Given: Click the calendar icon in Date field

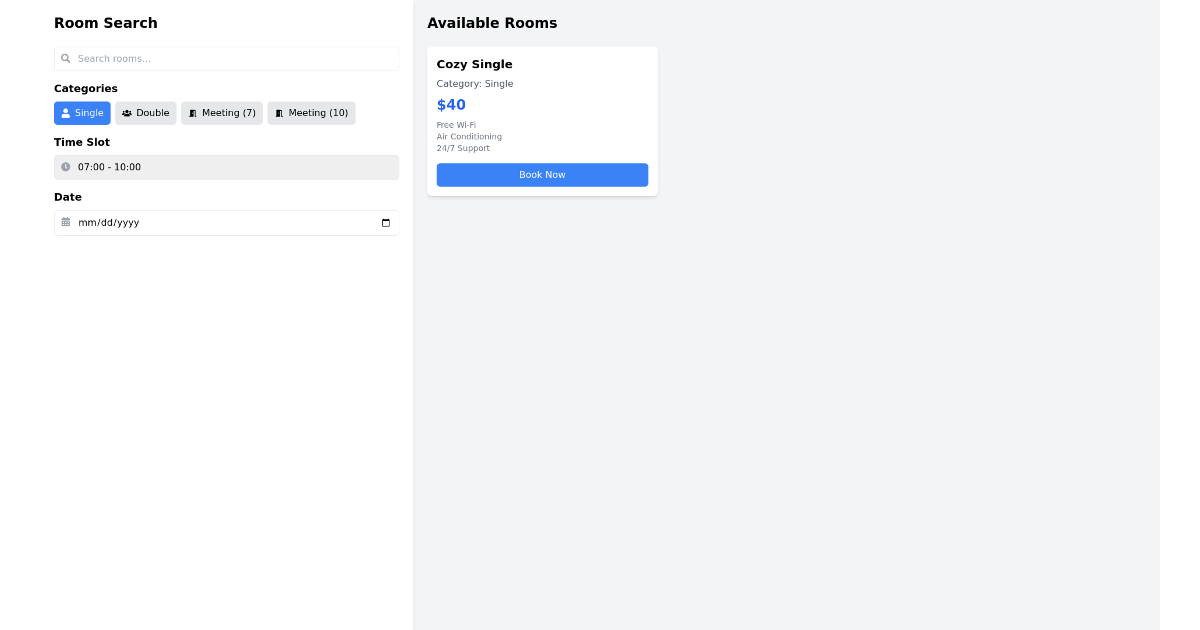Looking at the screenshot, I should (x=67, y=222).
